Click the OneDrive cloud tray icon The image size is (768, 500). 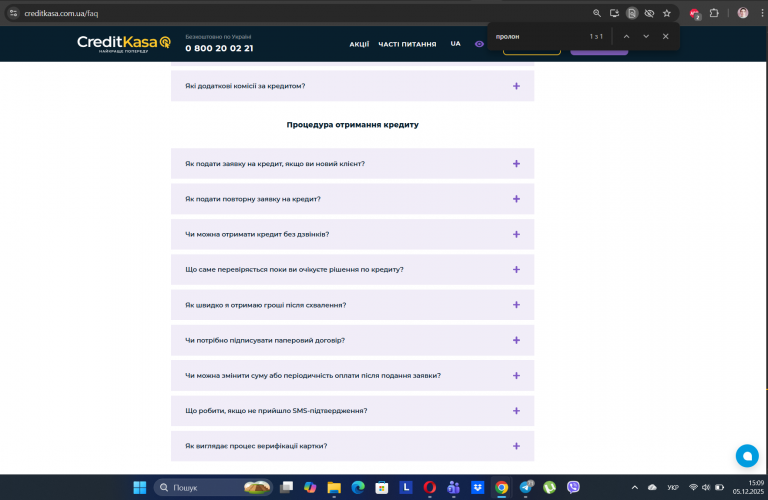(x=652, y=487)
